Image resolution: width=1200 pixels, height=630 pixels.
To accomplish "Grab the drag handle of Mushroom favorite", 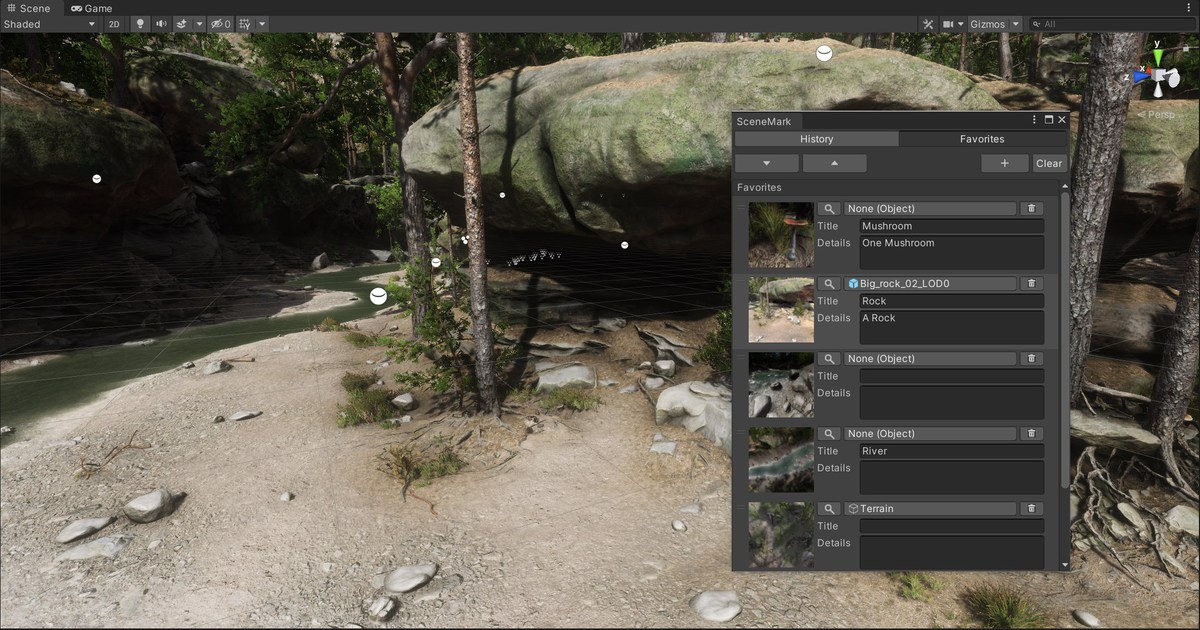I will point(741,209).
